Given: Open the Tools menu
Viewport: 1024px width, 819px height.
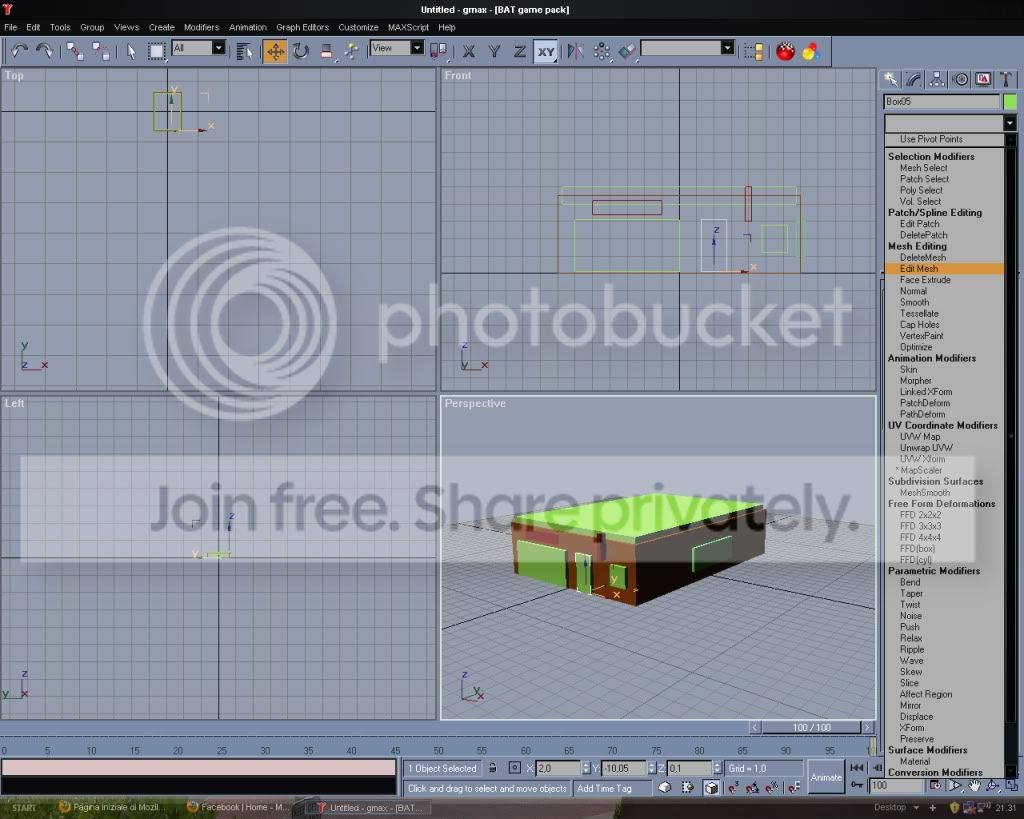Looking at the screenshot, I should [x=60, y=27].
